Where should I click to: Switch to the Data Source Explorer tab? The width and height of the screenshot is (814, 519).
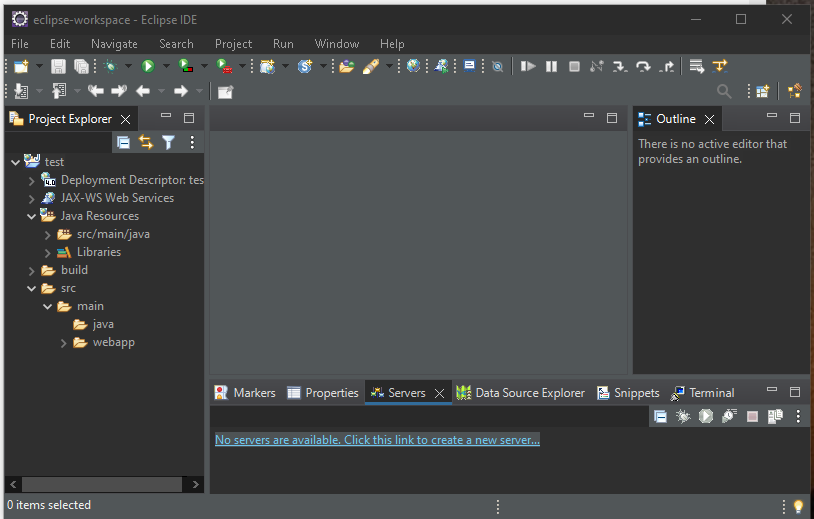pyautogui.click(x=520, y=393)
